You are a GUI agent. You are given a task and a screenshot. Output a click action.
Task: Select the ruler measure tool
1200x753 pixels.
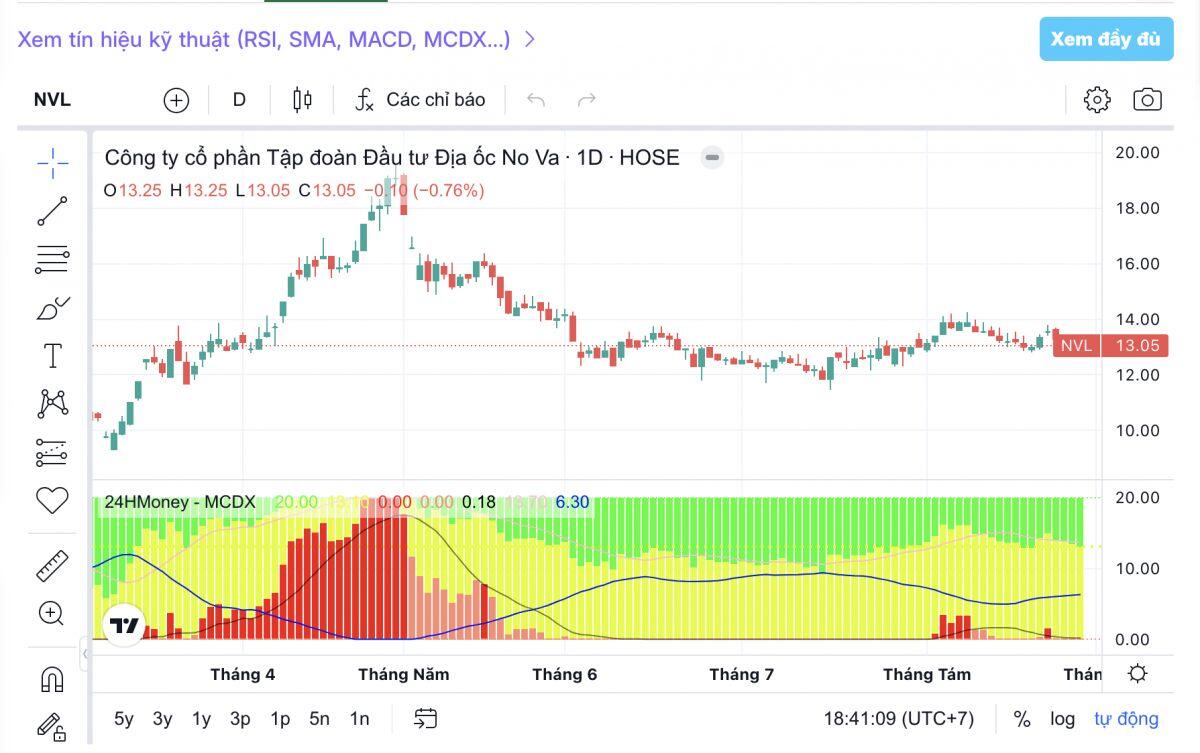click(52, 565)
